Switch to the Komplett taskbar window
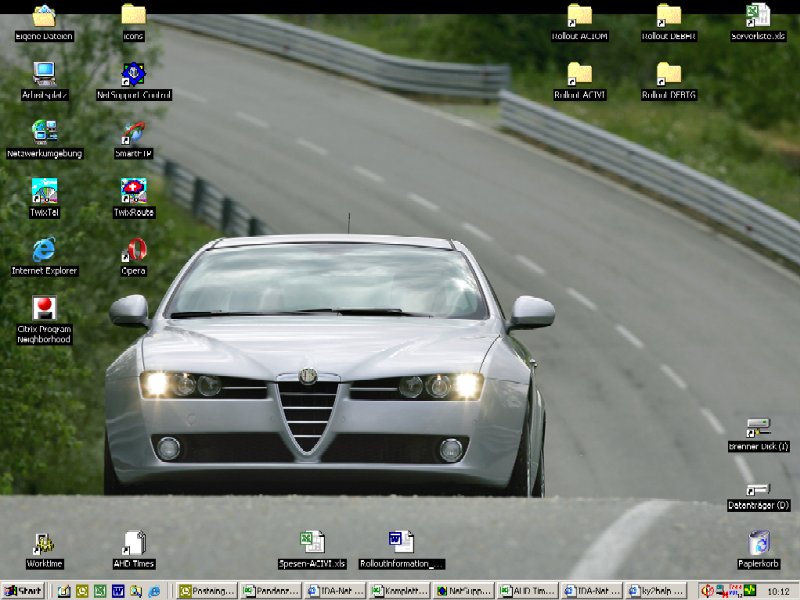This screenshot has height=600, width=800. tap(401, 591)
